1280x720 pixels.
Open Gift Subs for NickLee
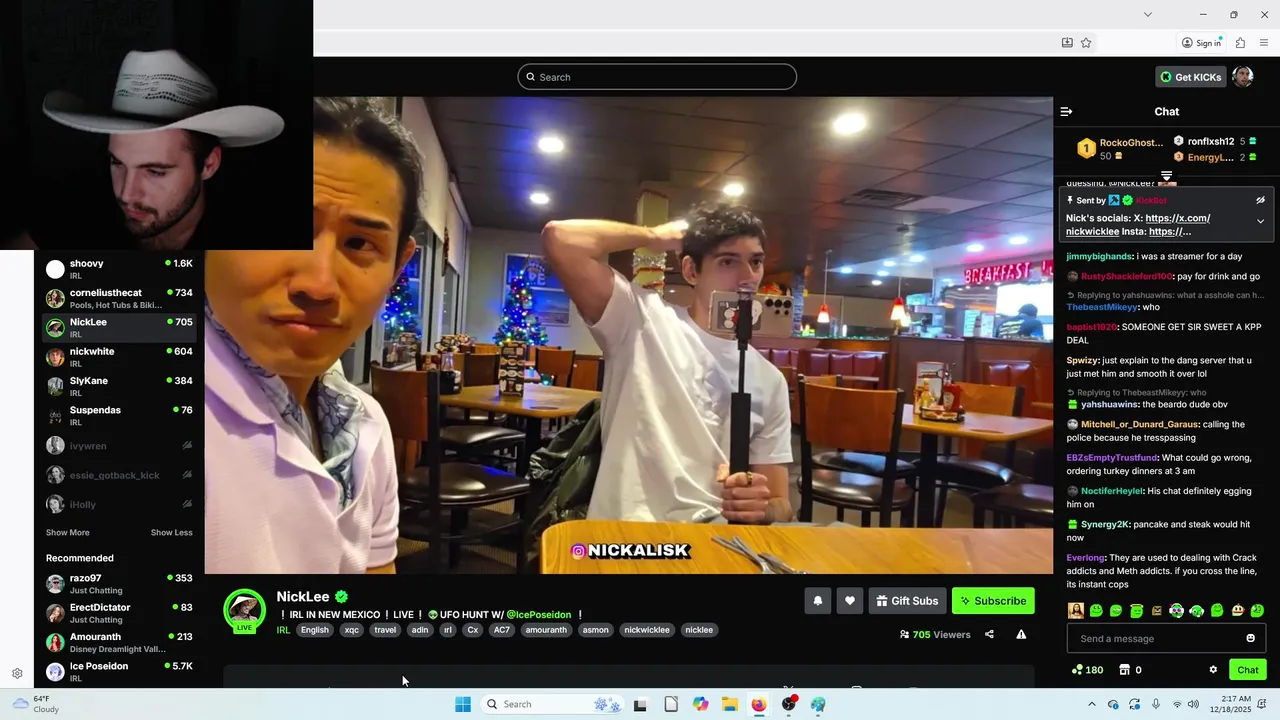click(907, 601)
